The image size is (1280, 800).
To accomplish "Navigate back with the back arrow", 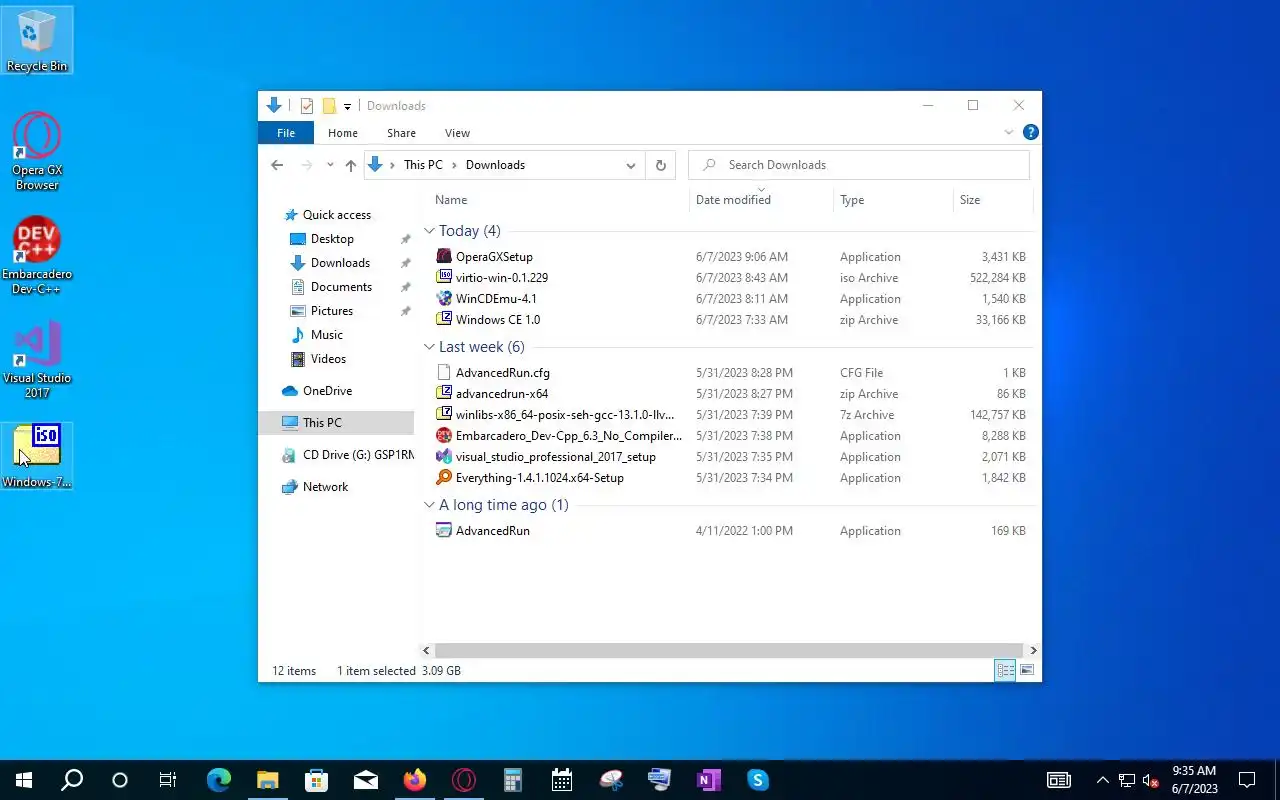I will tap(277, 165).
